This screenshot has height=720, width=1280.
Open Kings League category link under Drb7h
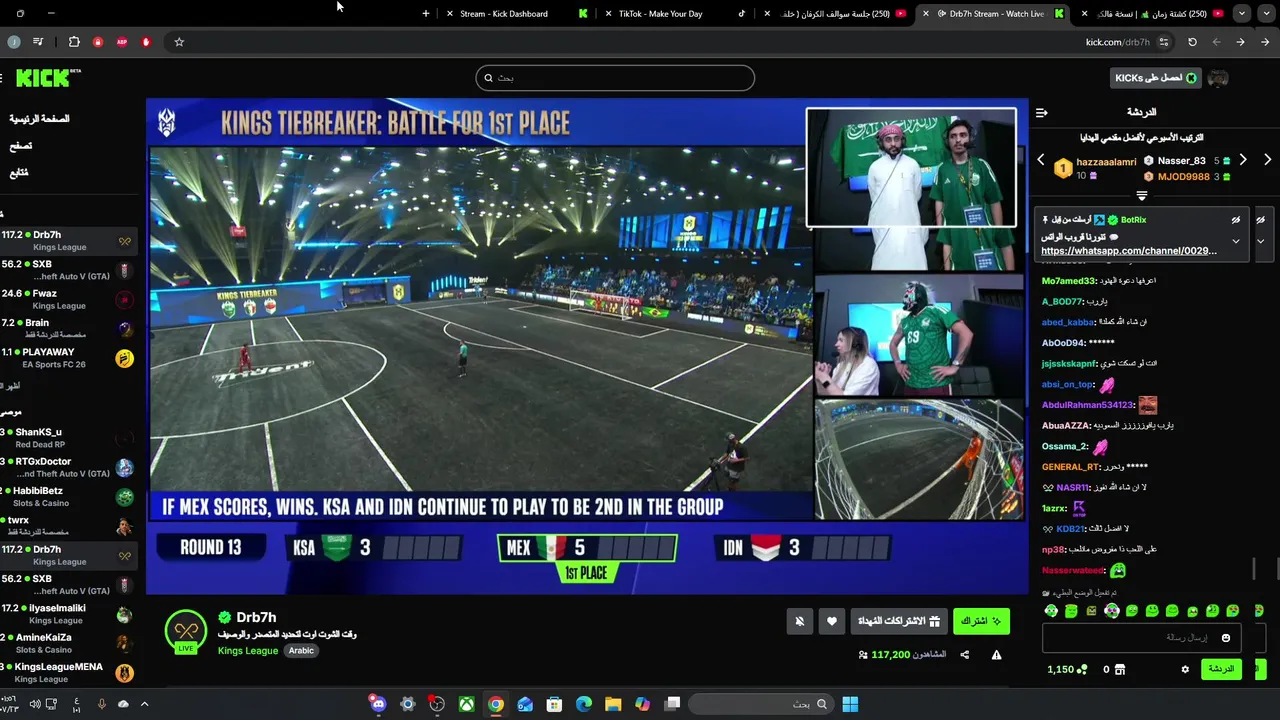[x=248, y=651]
